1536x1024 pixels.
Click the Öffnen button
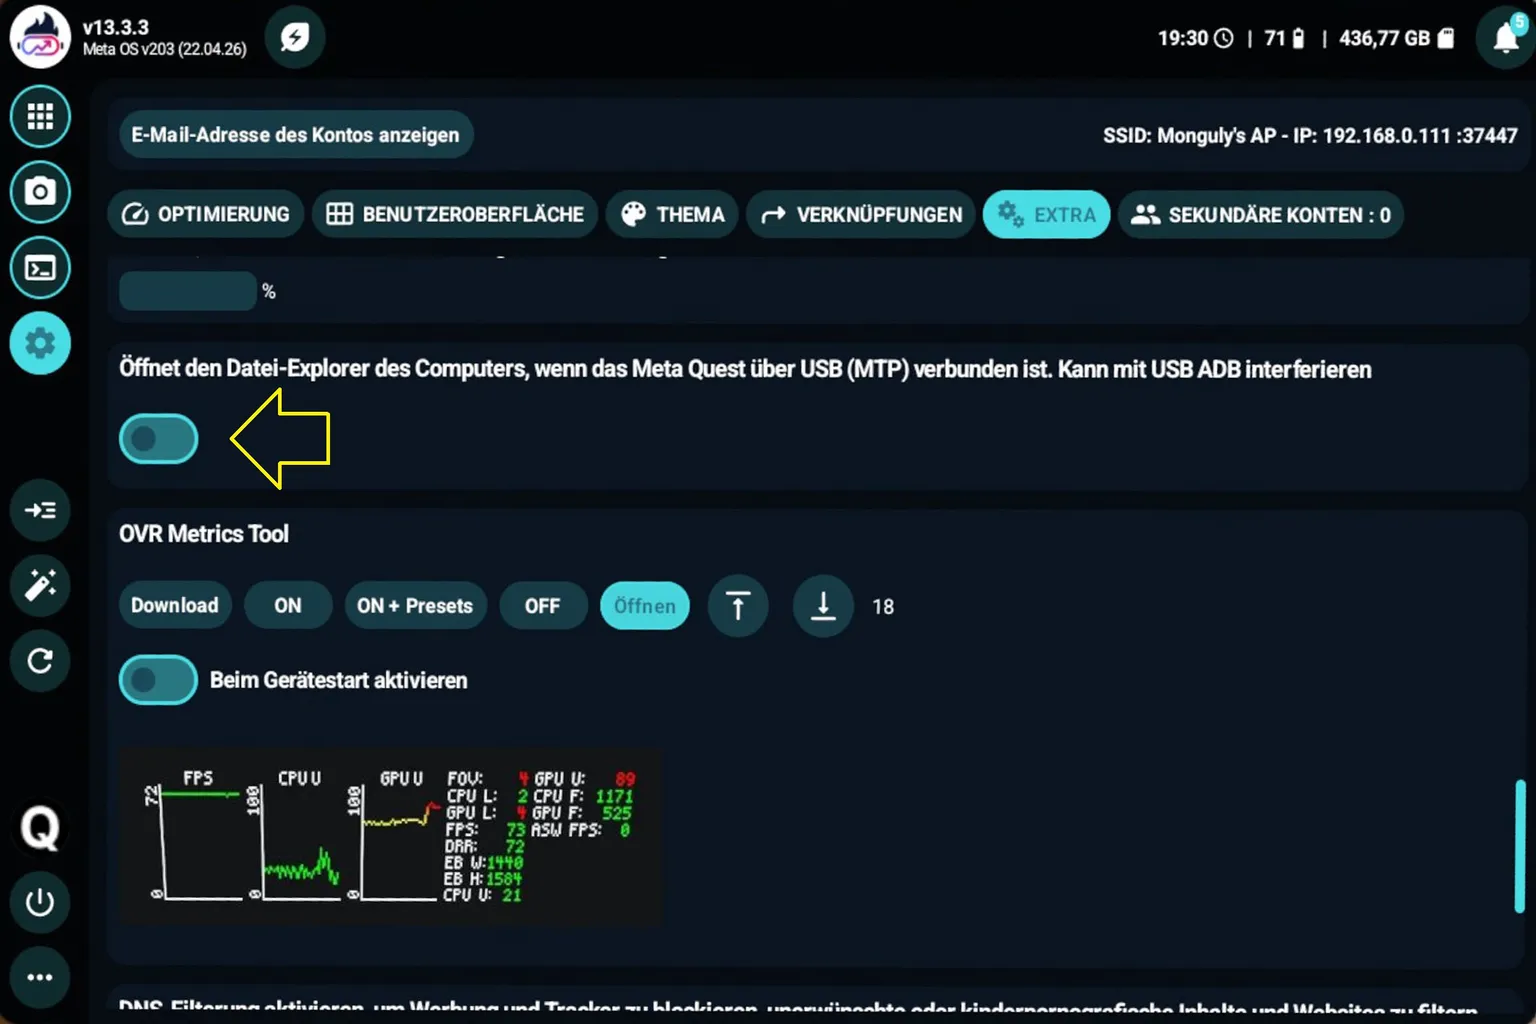point(645,606)
